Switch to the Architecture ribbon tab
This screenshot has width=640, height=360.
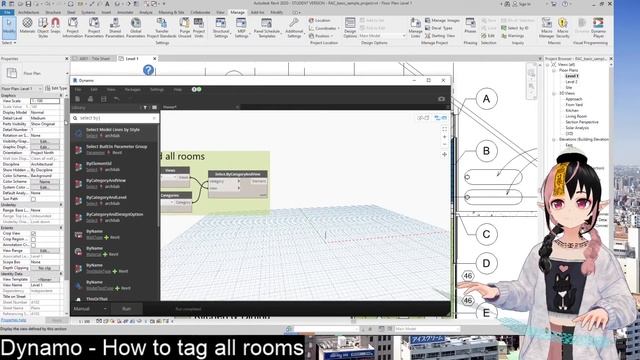[28, 12]
